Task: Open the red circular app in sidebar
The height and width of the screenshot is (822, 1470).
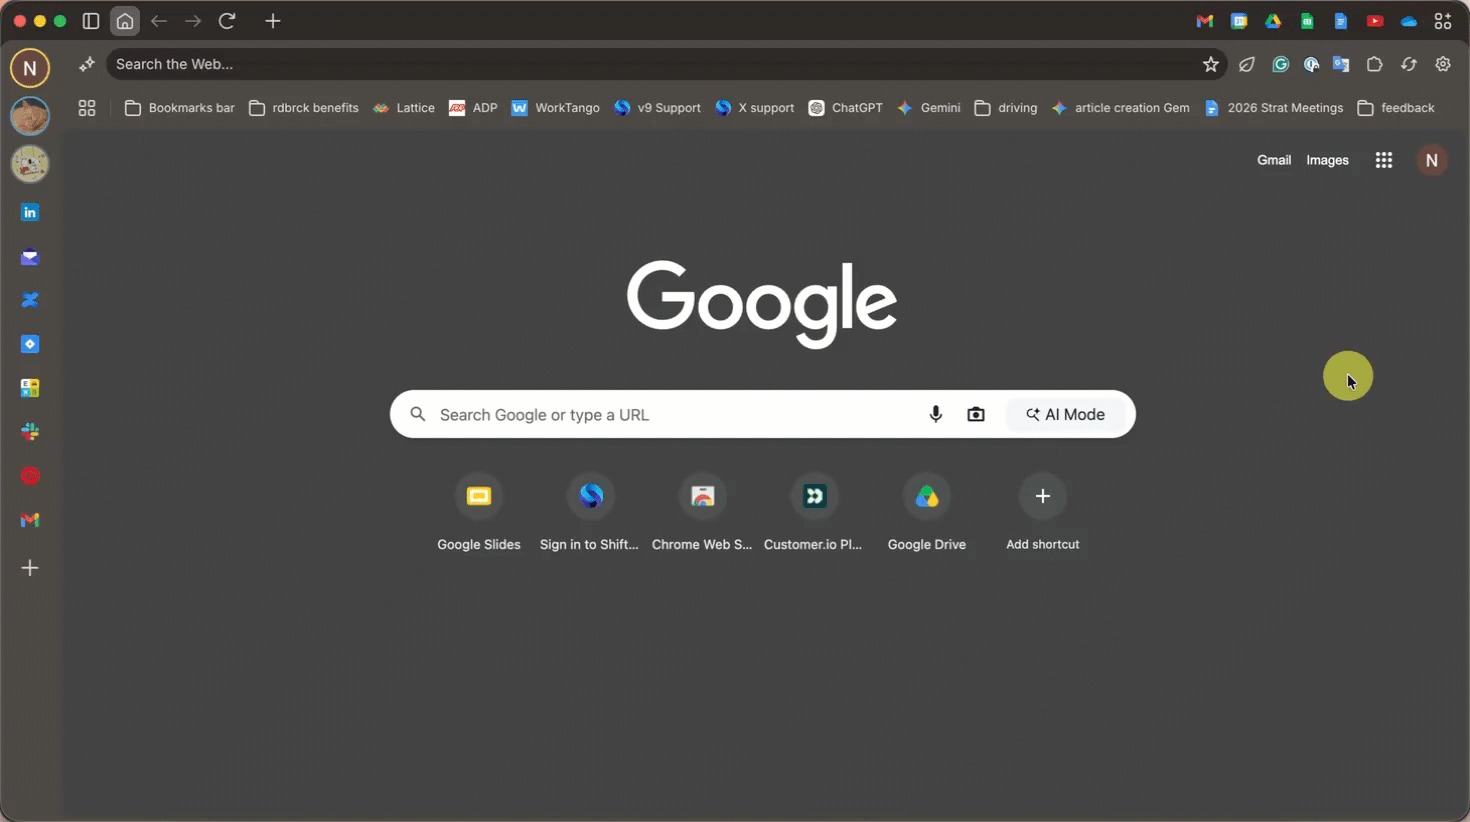Action: (x=30, y=476)
